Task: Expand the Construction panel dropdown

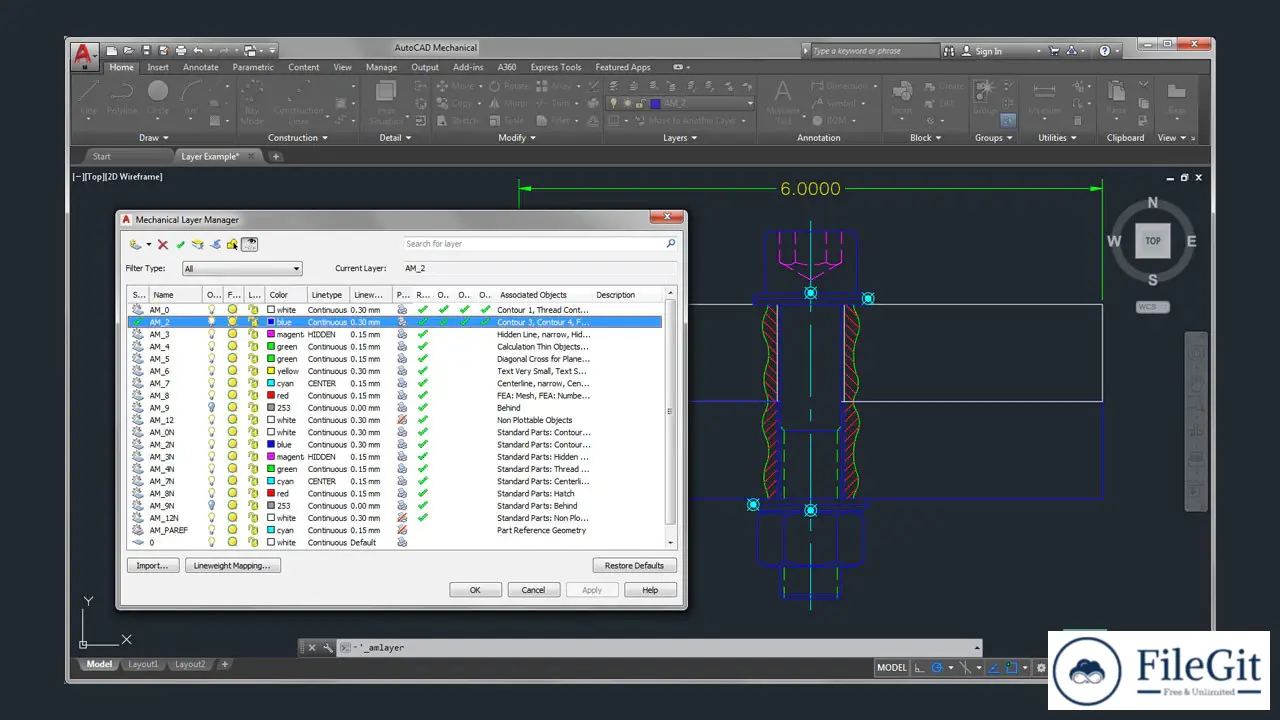Action: [x=298, y=138]
